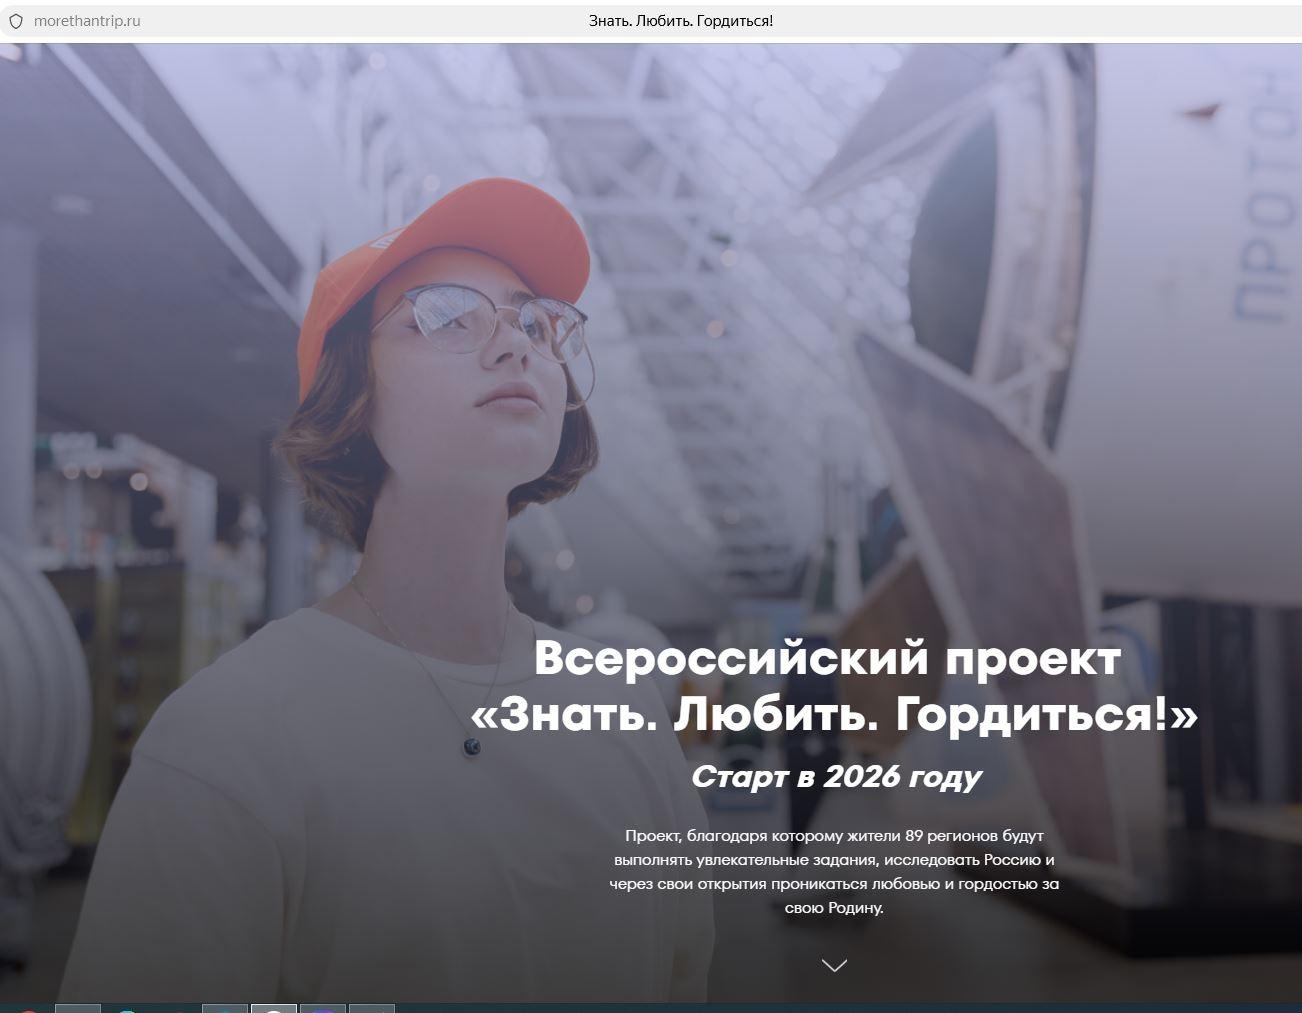Click the «Всероссийский проект» heading line
Viewport: 1302px width, 1013px height.
tap(827, 659)
